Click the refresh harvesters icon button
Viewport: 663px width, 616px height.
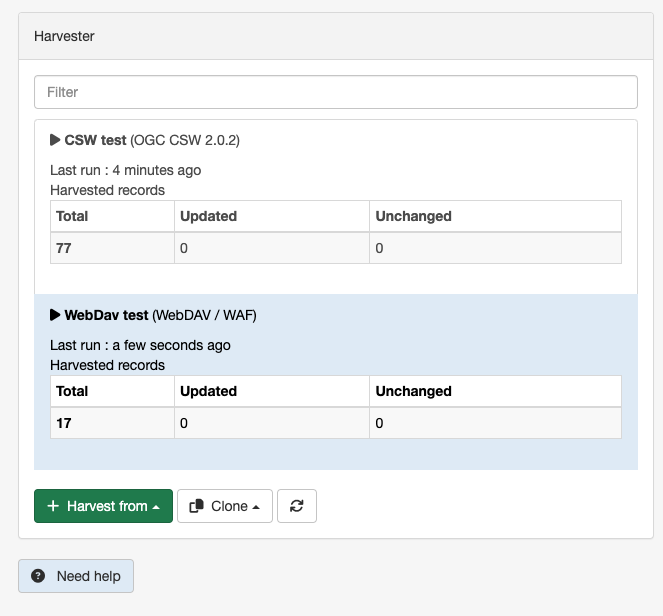(297, 506)
